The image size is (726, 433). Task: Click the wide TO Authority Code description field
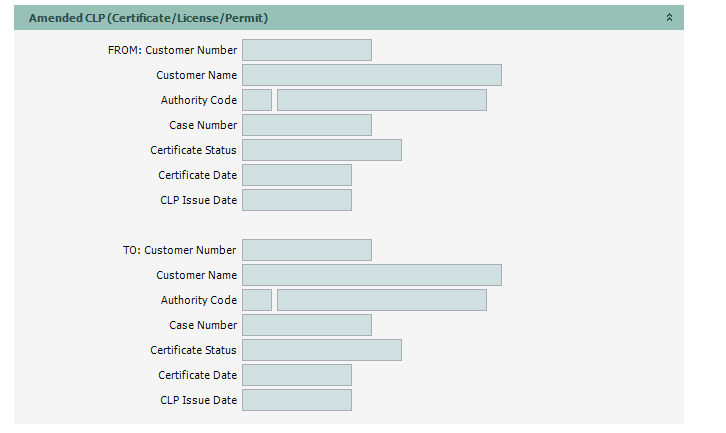pyautogui.click(x=382, y=300)
